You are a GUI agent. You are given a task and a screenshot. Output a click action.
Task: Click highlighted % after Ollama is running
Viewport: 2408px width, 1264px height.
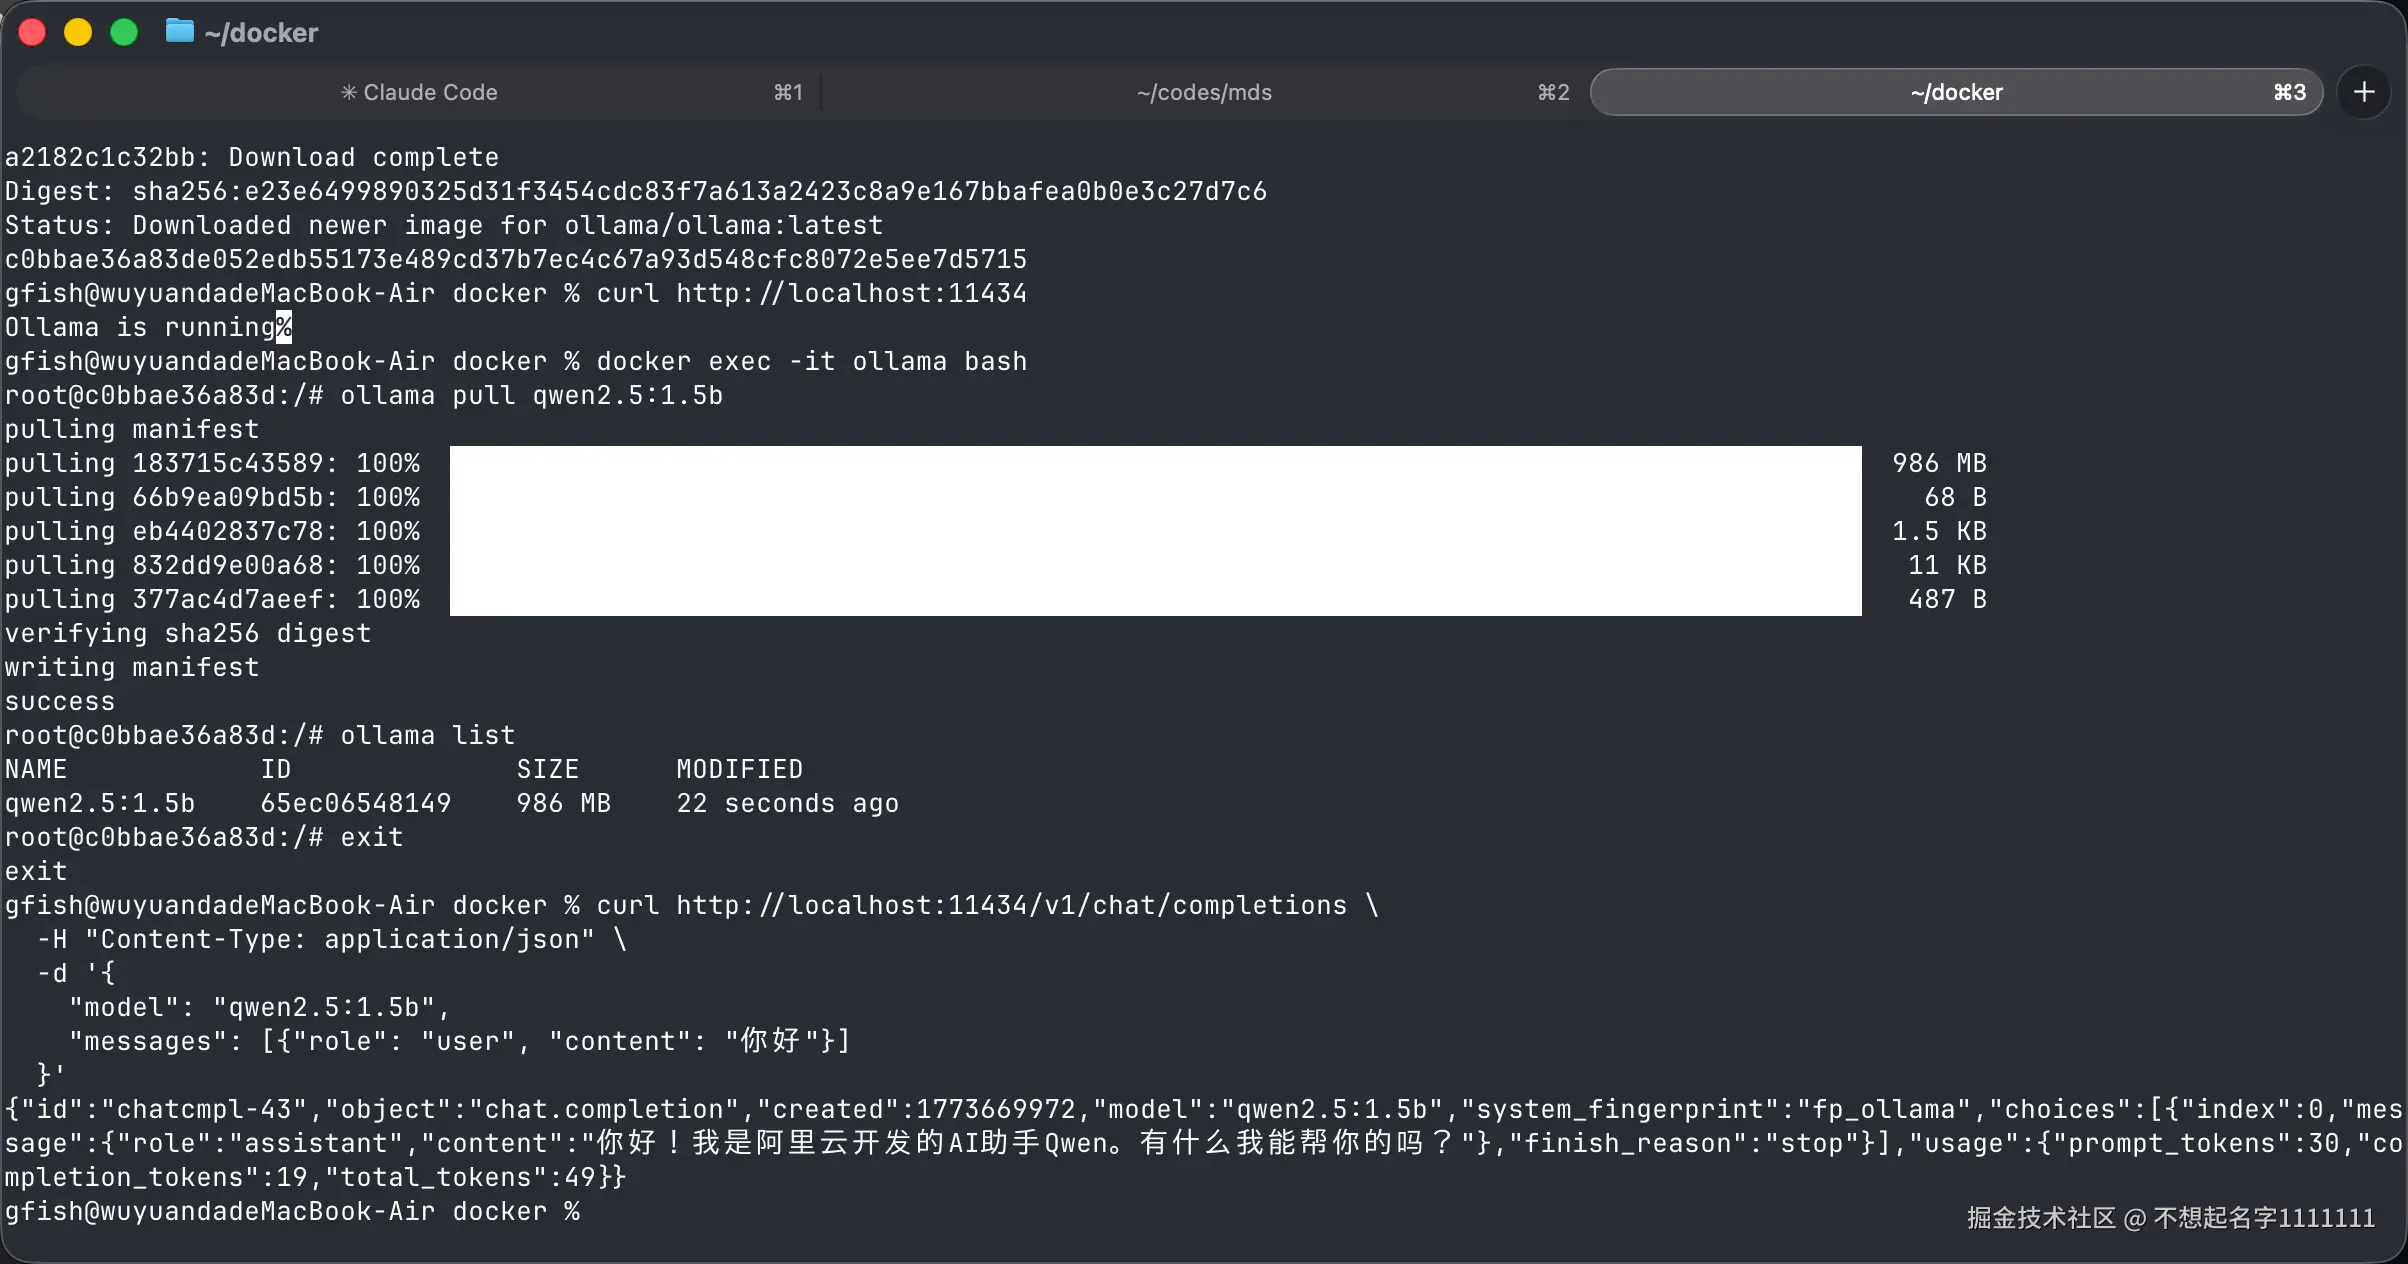284,327
